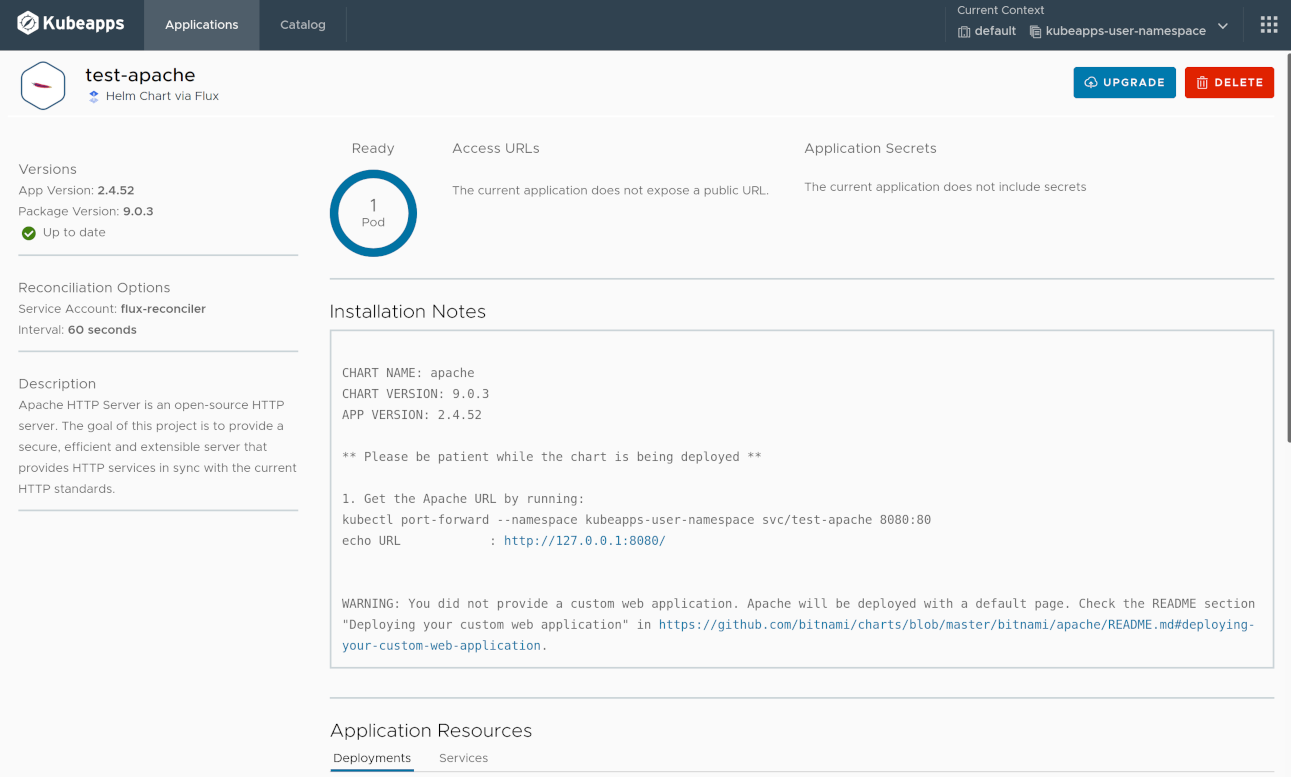Click the namespace icon beside kubeapps-user-namespace

tap(1037, 31)
